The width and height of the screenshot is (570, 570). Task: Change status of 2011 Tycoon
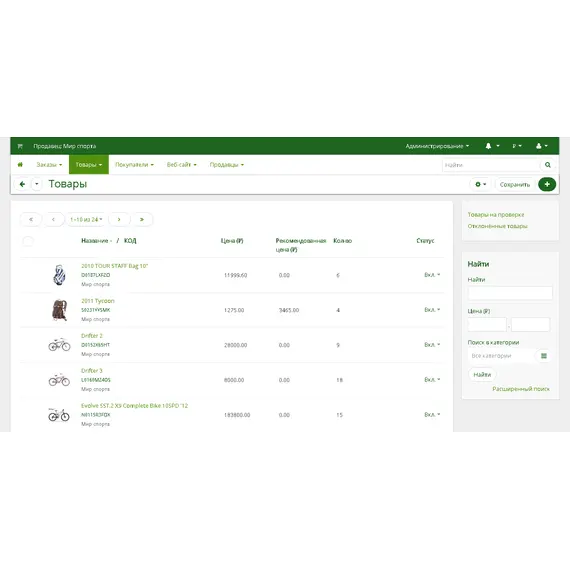coord(432,310)
